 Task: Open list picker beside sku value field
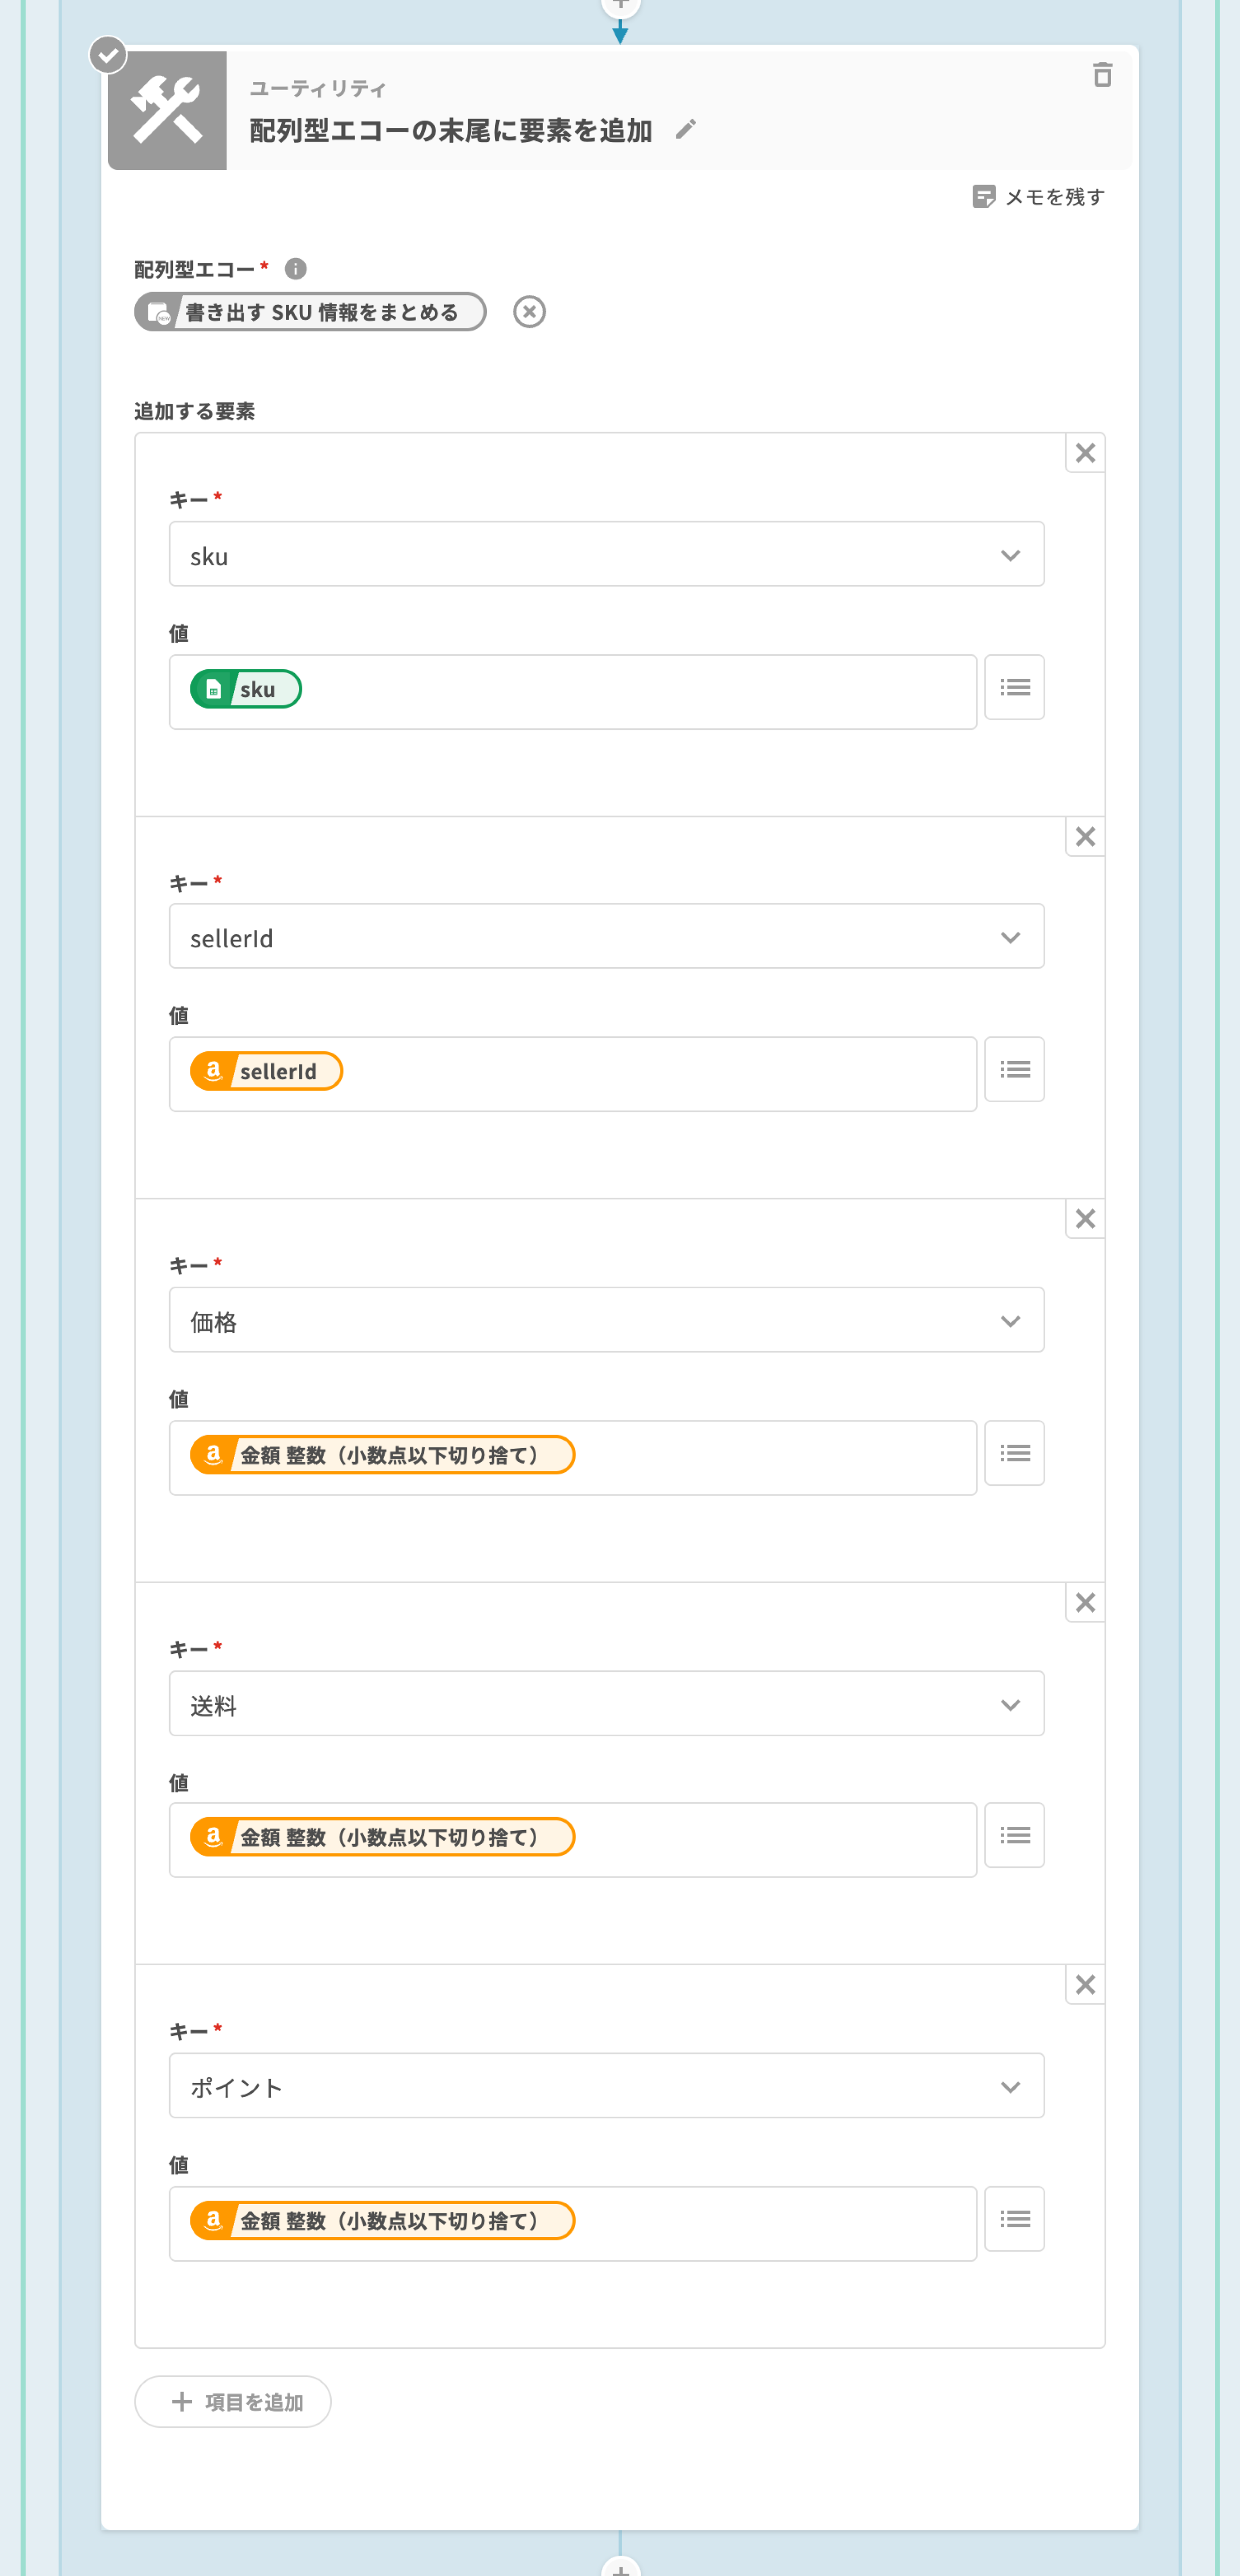1014,688
